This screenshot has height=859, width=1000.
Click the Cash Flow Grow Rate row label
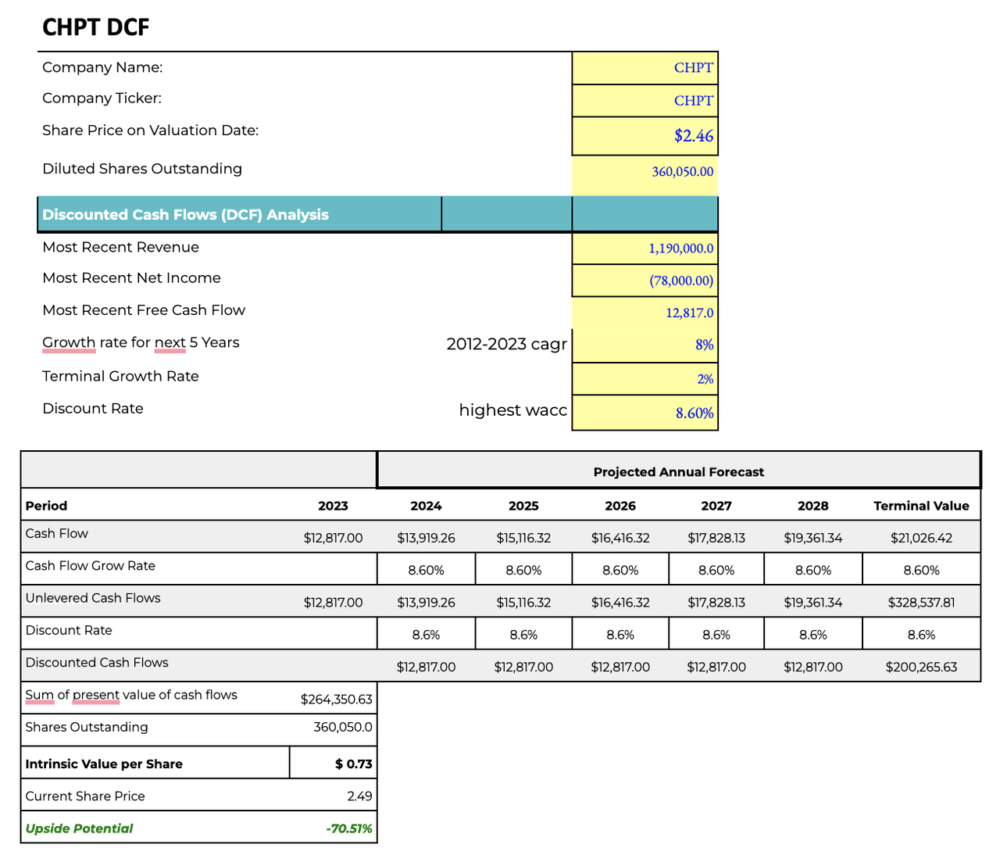(90, 566)
